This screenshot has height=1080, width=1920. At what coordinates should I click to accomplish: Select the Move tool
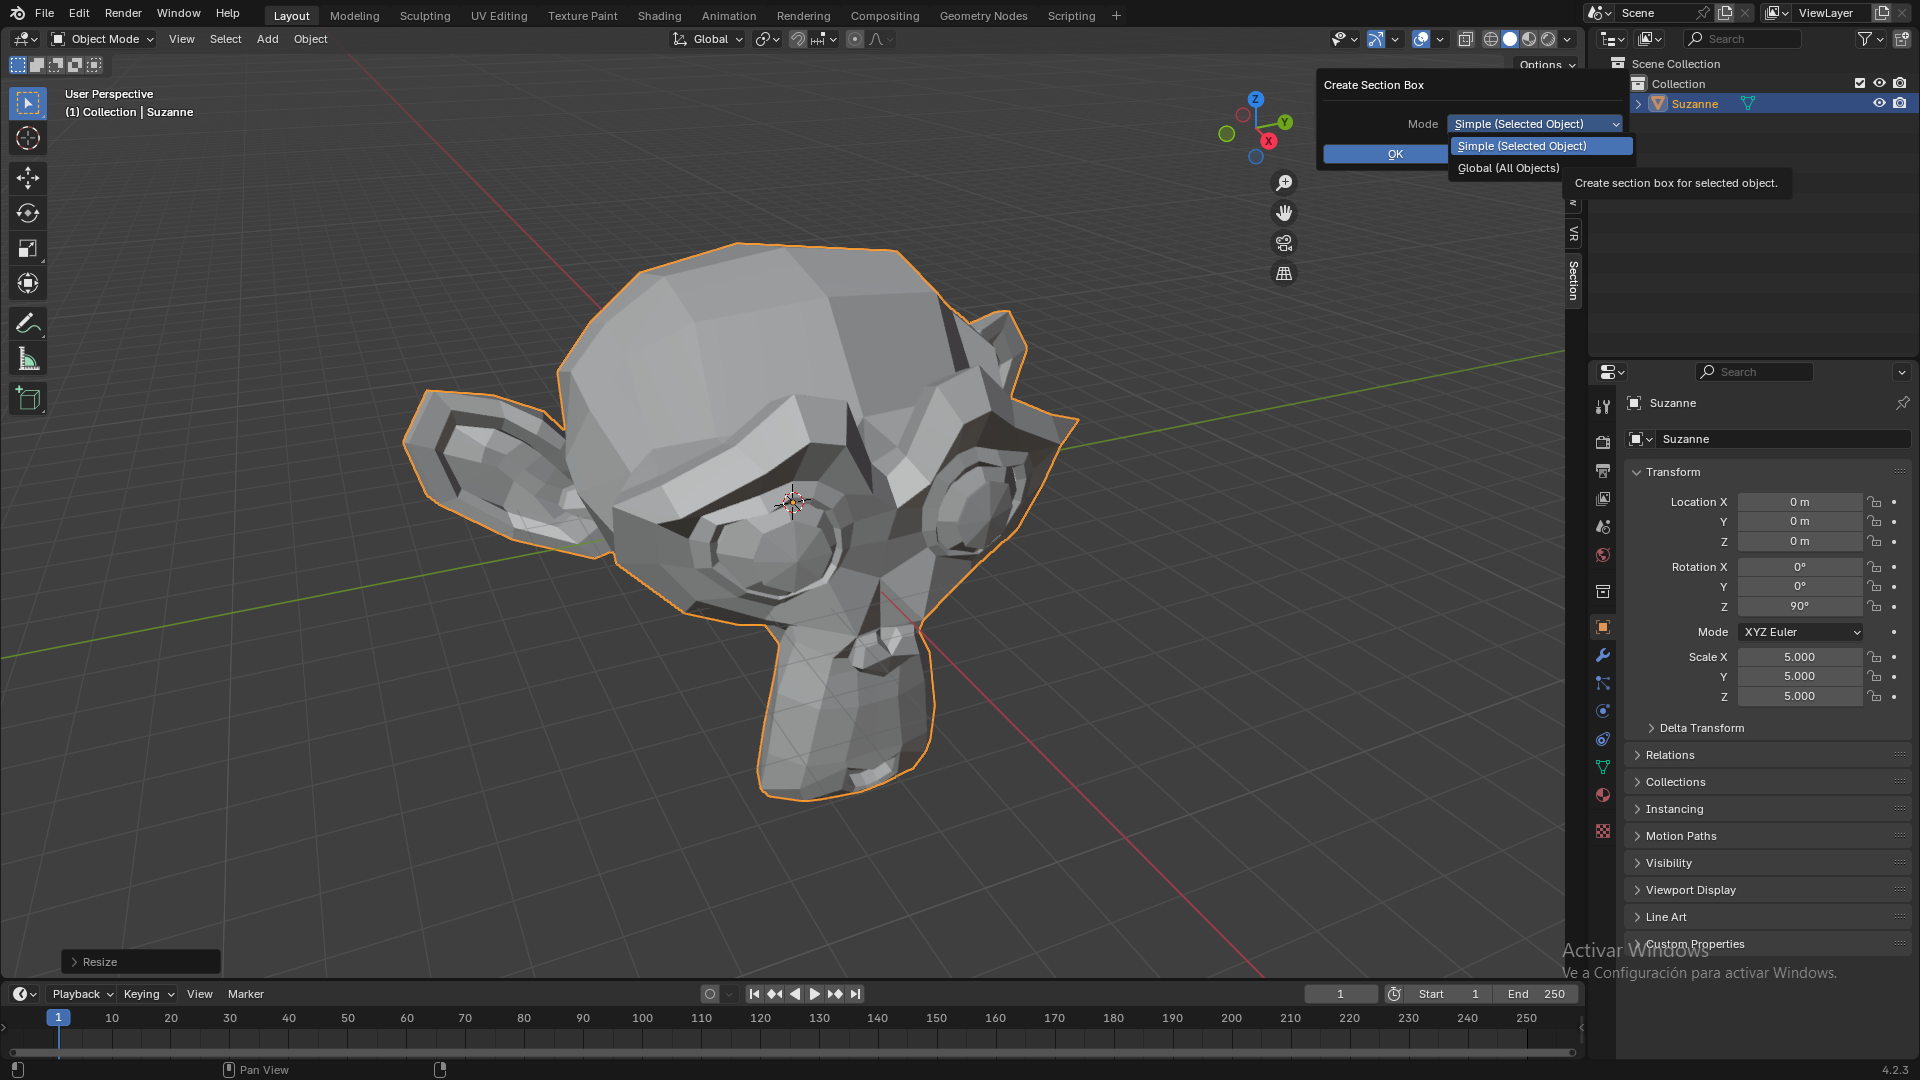point(27,177)
